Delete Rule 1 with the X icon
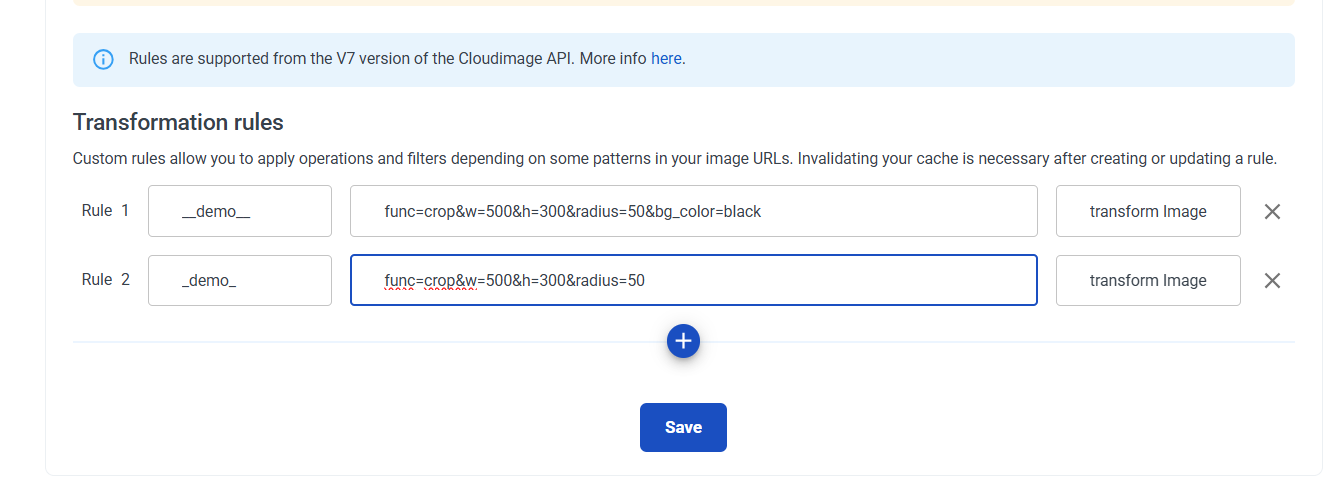This screenshot has width=1334, height=495. [1272, 211]
